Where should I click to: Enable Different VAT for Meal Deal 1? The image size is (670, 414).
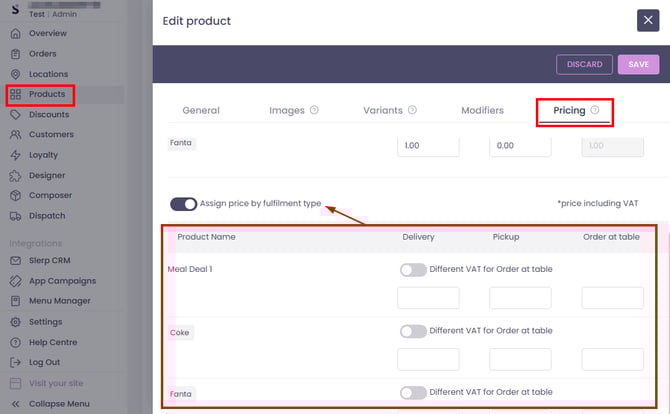click(x=412, y=269)
